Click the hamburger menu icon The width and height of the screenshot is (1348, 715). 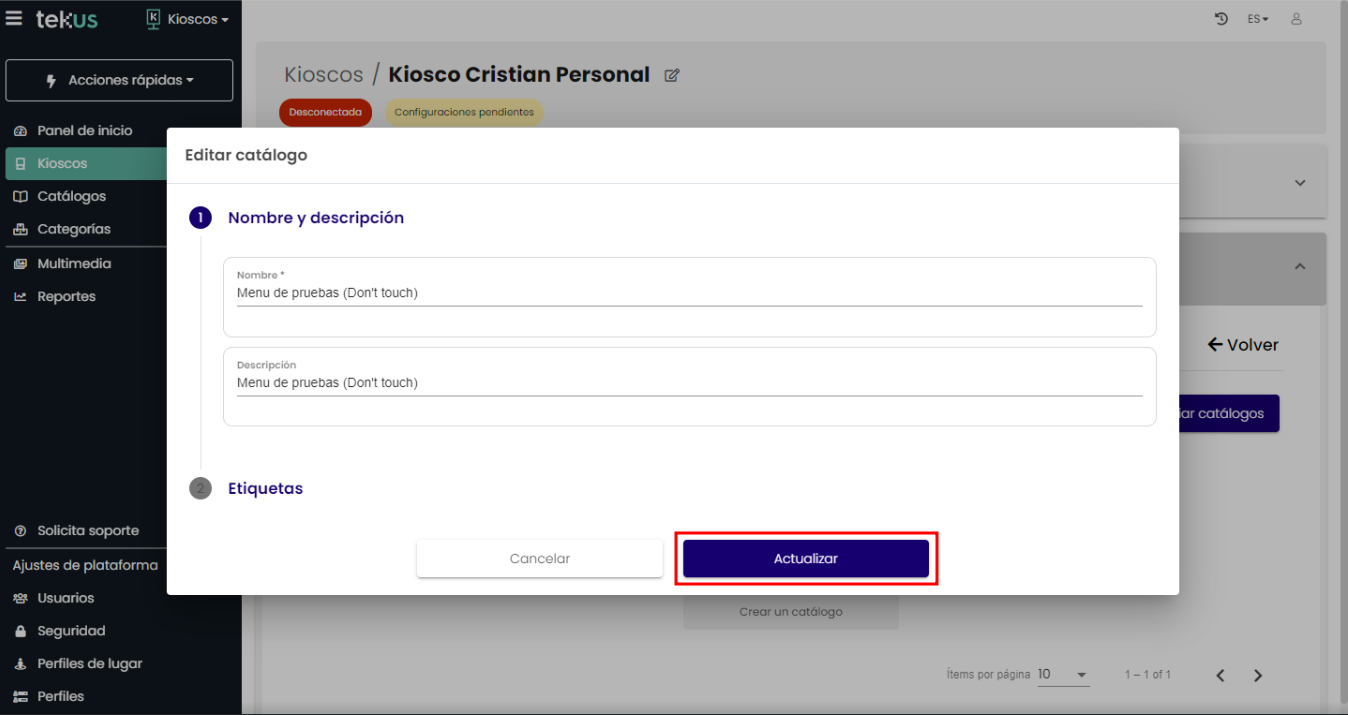[14, 19]
